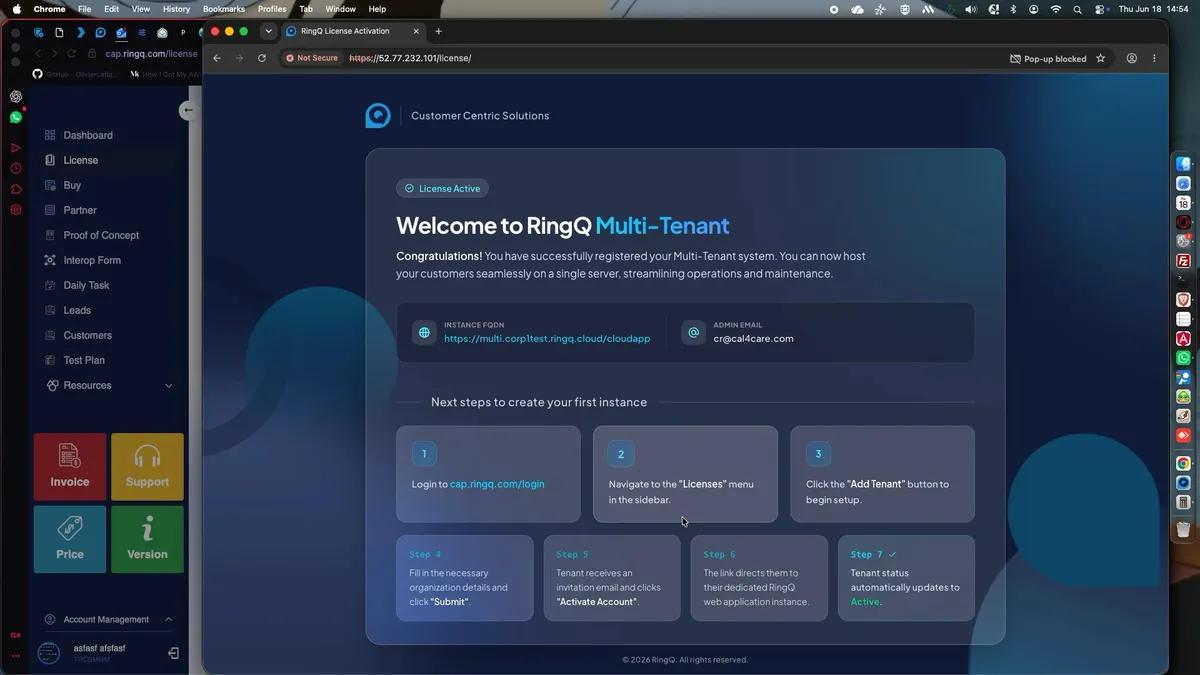Screen dimensions: 1200x675
Task: Click the red Invoice tile
Action: (x=70, y=467)
